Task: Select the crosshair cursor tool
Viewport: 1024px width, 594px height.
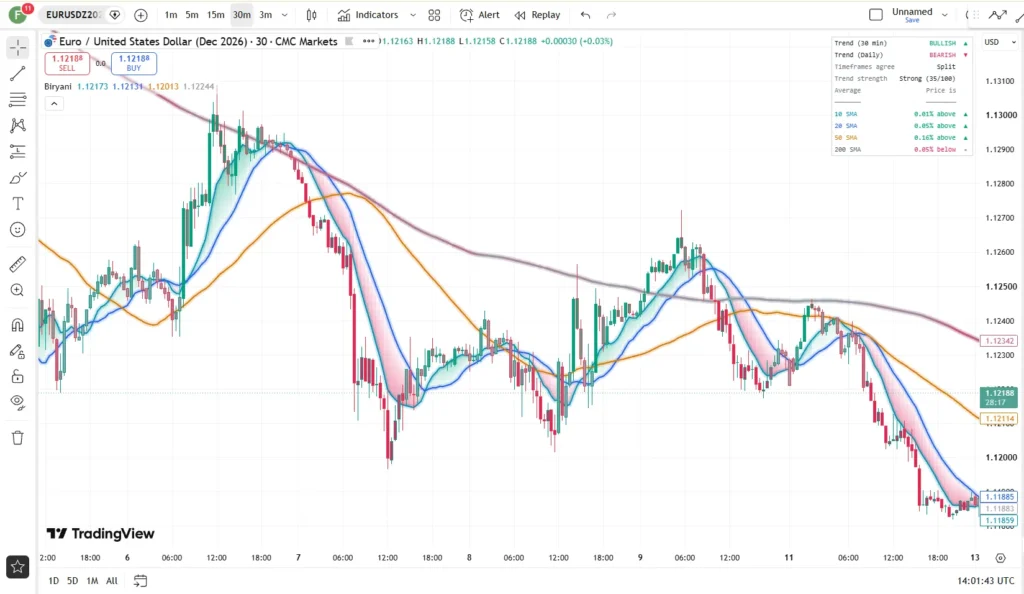Action: pos(18,47)
